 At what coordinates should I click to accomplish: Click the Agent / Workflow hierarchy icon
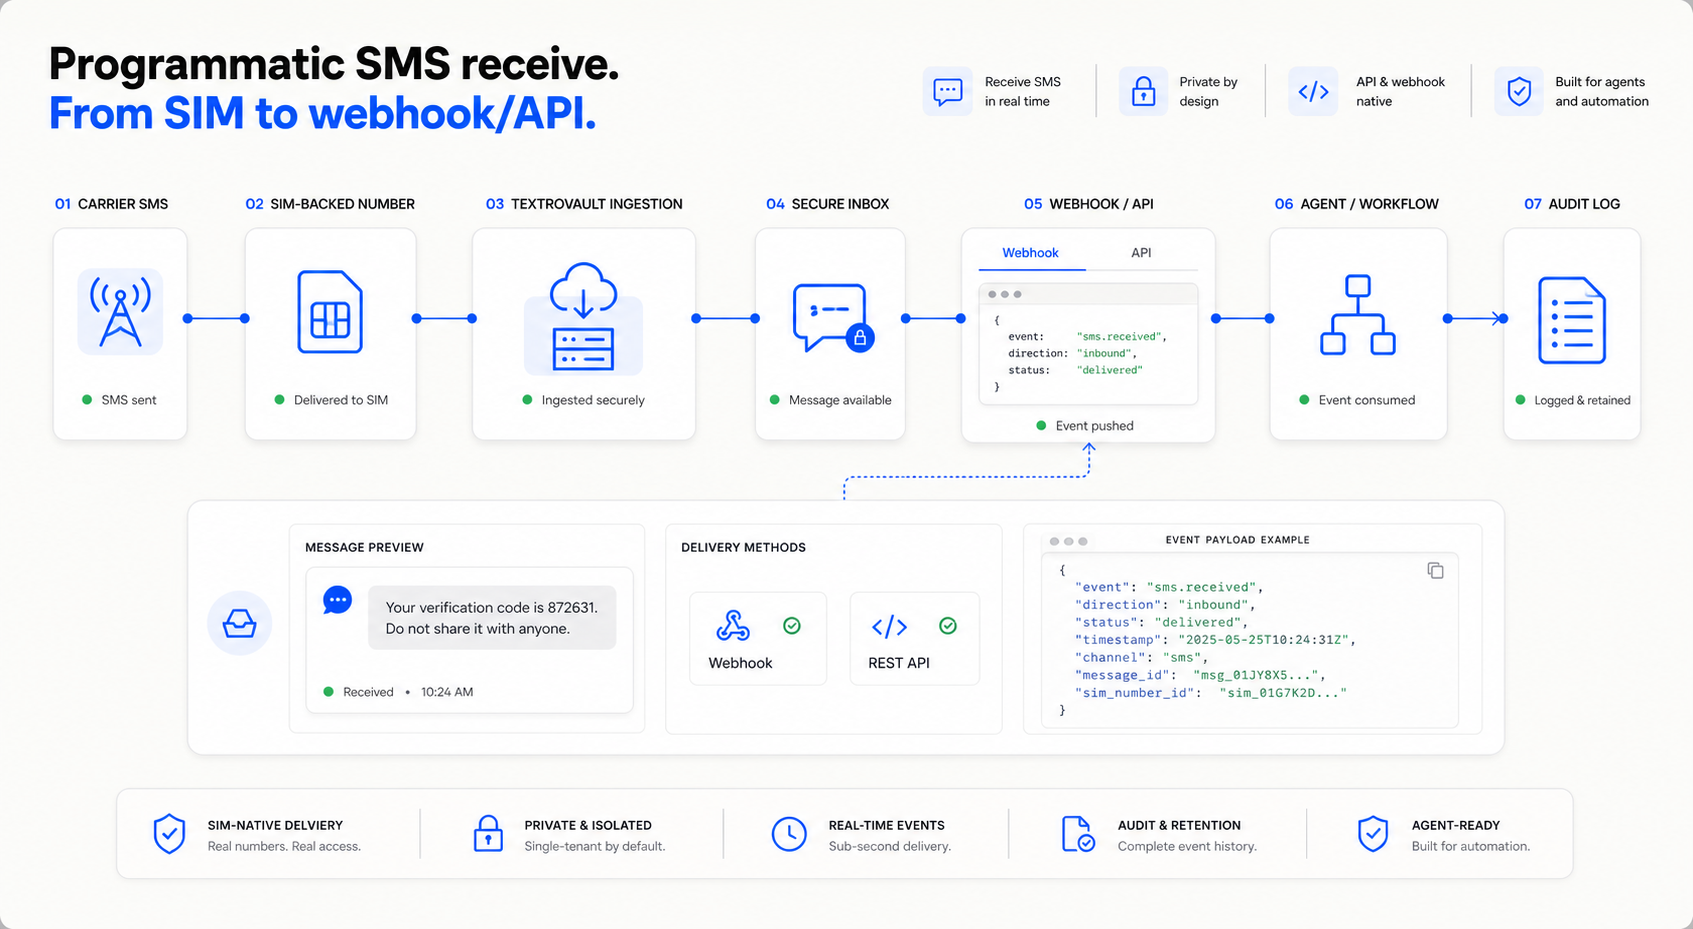click(x=1358, y=315)
